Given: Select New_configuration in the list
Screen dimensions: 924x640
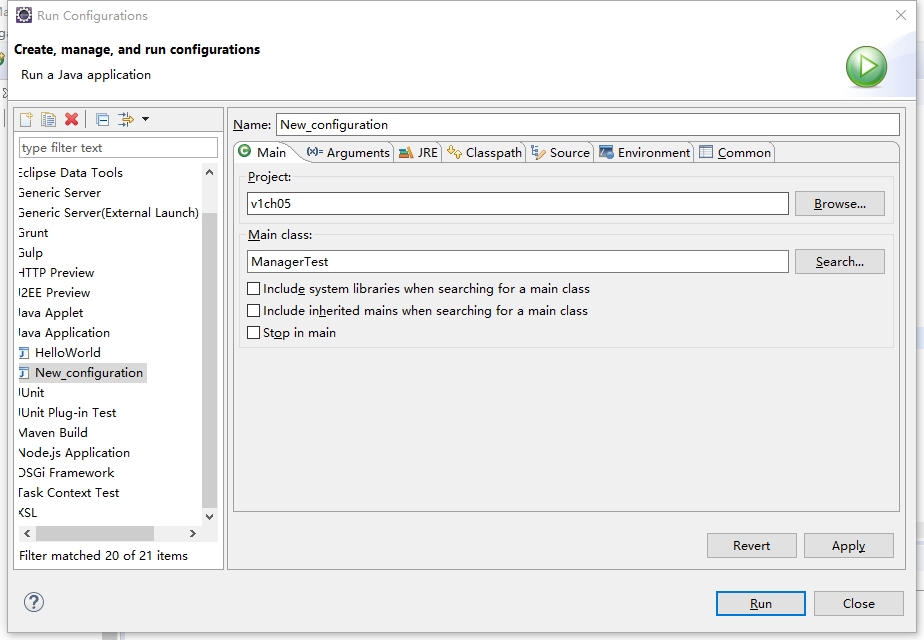Looking at the screenshot, I should [89, 373].
